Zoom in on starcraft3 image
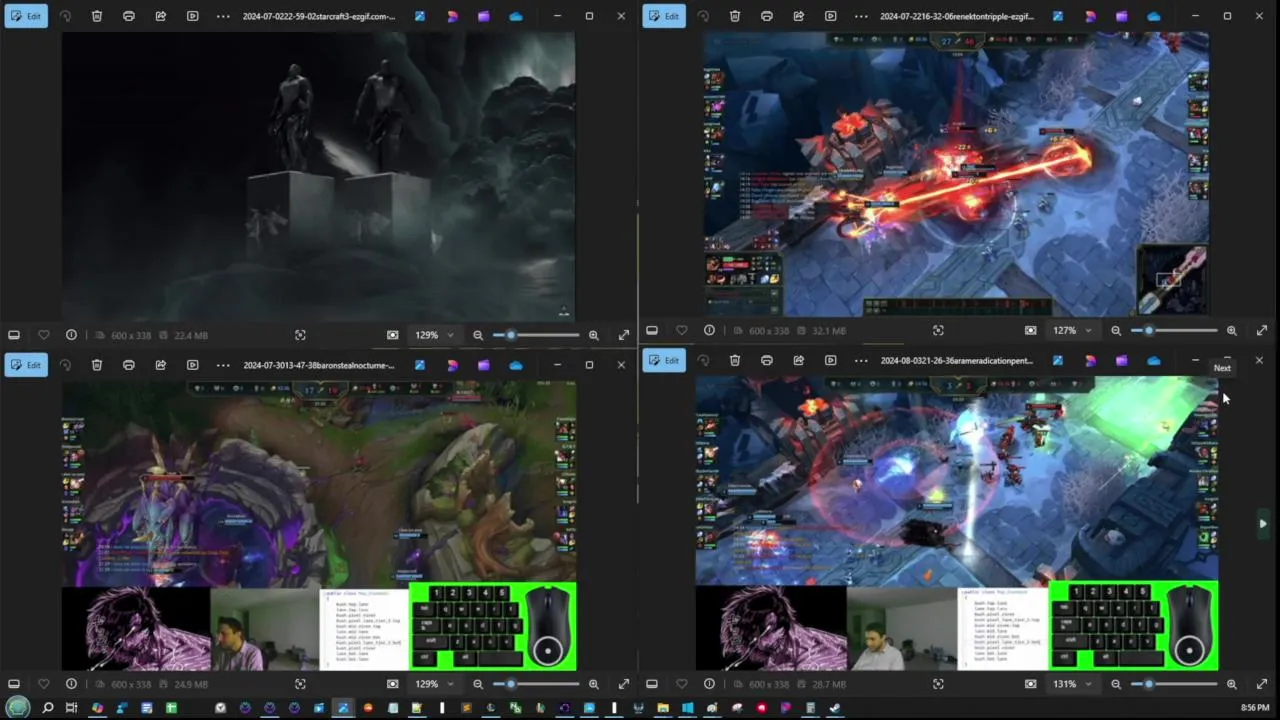Viewport: 1280px width, 720px height. tap(593, 335)
